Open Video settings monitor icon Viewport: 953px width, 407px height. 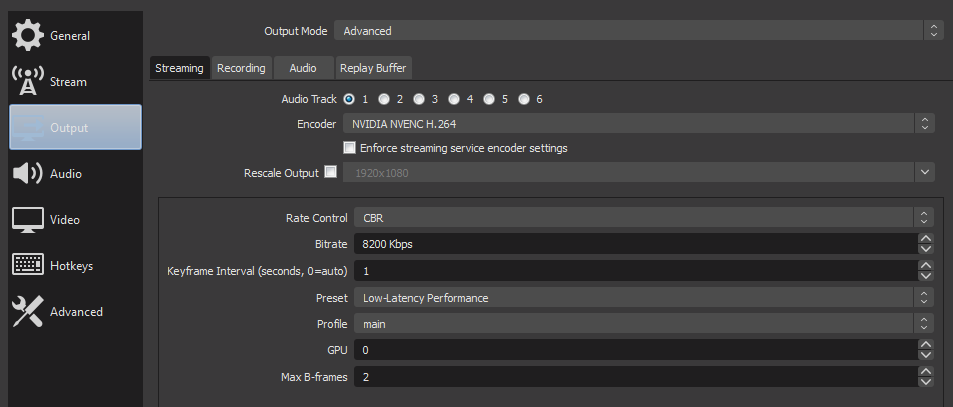[x=27, y=220]
